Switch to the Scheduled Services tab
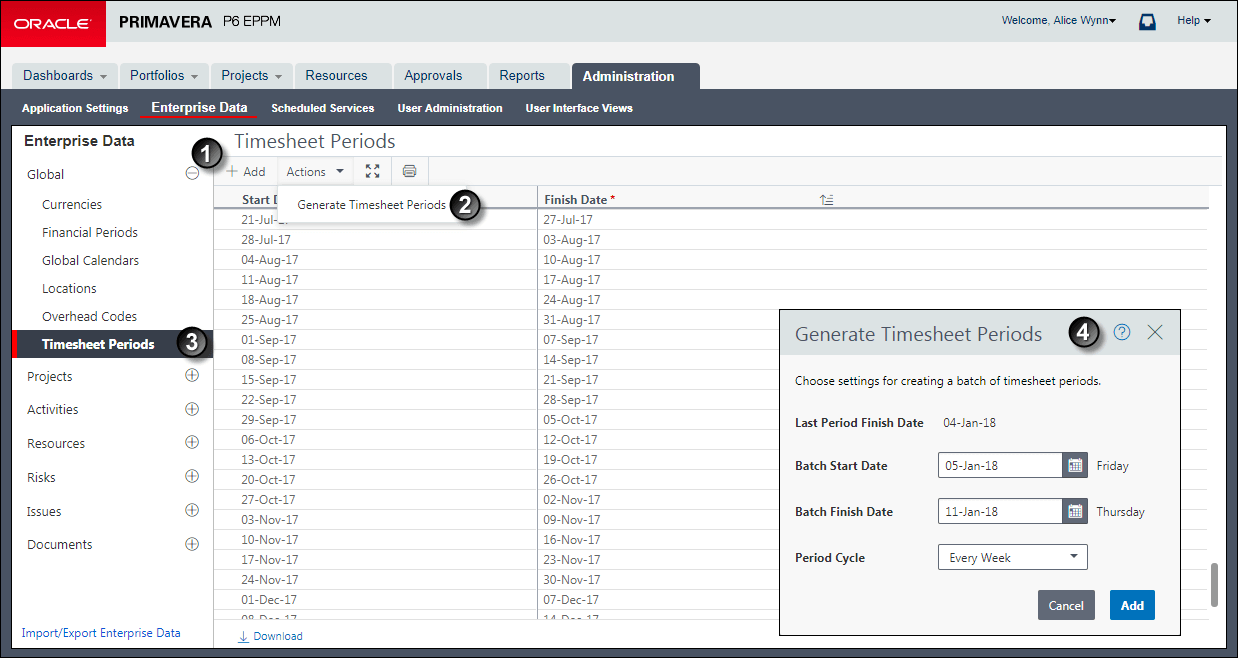The image size is (1238, 658). 322,108
